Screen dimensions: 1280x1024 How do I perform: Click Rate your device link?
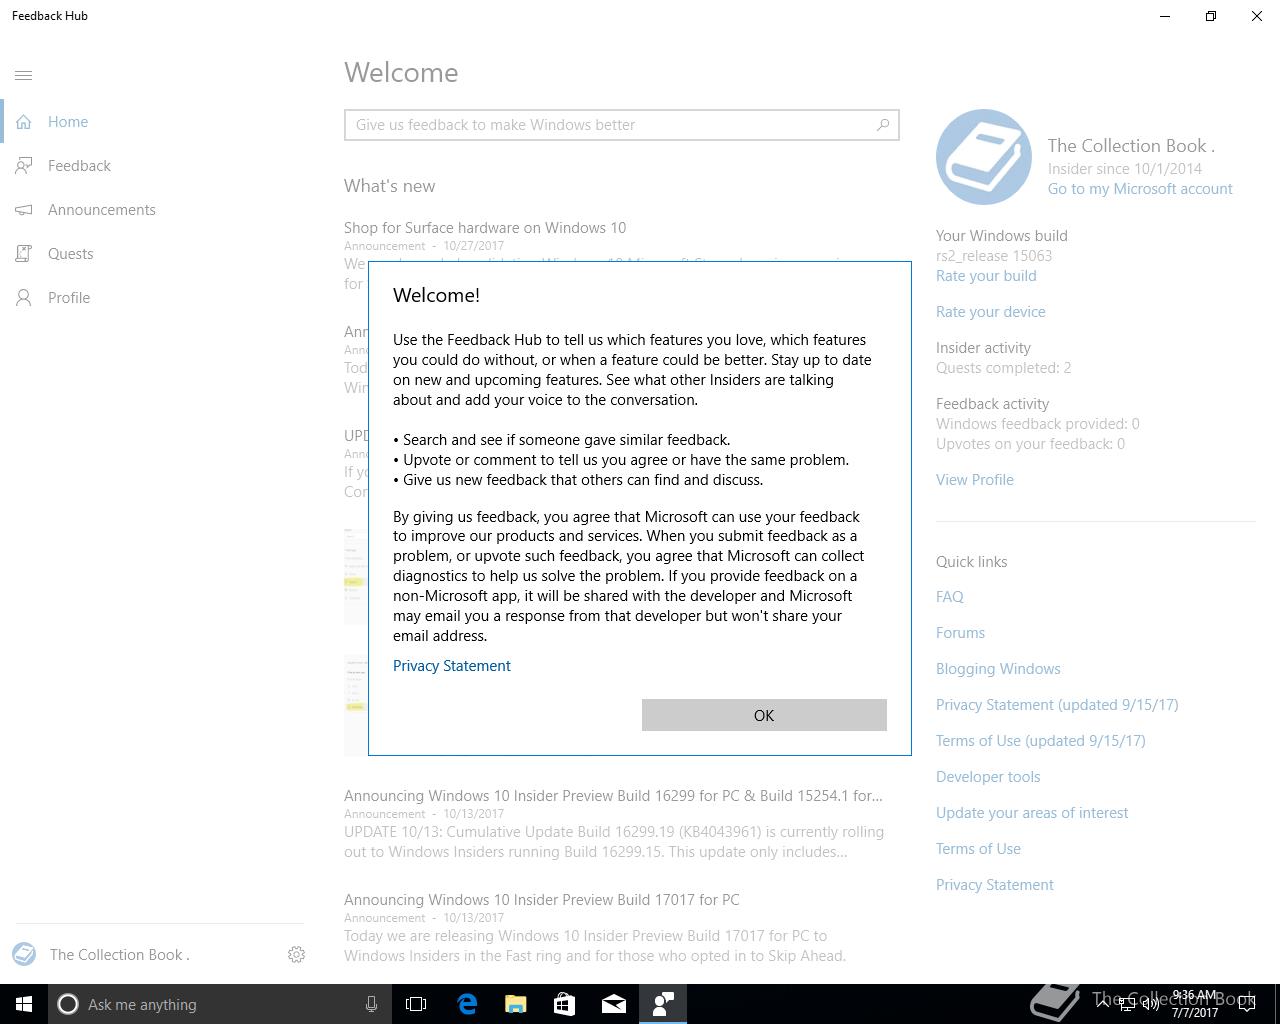991,312
